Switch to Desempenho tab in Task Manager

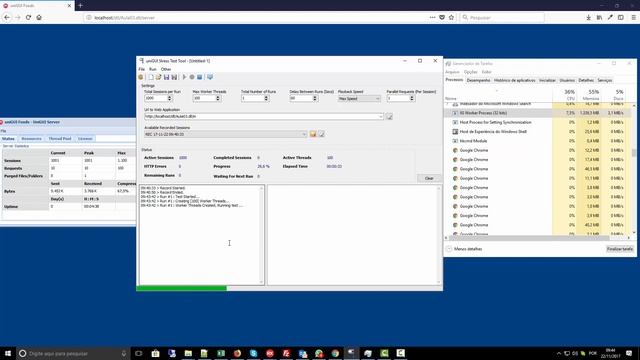coord(478,80)
